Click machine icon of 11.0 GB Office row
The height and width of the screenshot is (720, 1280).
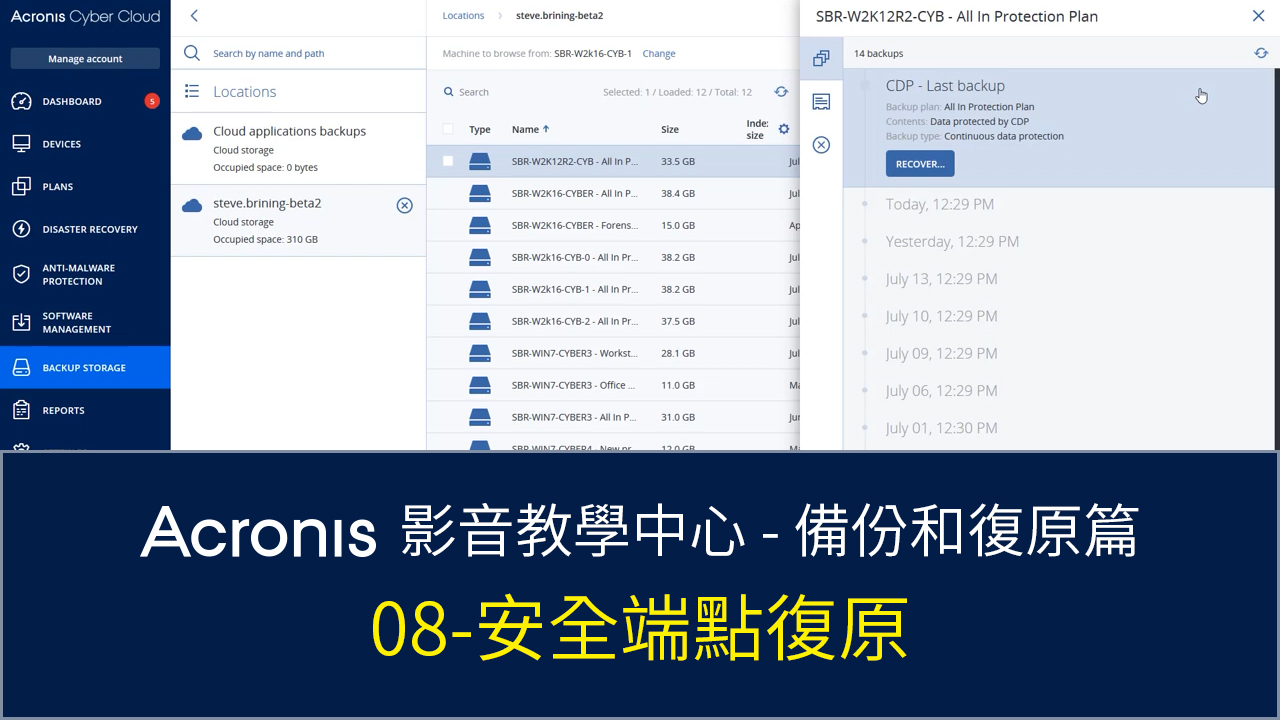[x=480, y=385]
